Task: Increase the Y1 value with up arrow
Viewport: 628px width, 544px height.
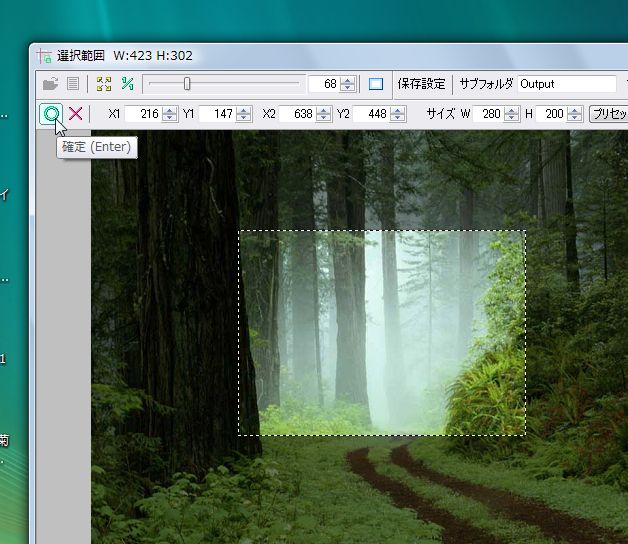Action: pos(244,111)
